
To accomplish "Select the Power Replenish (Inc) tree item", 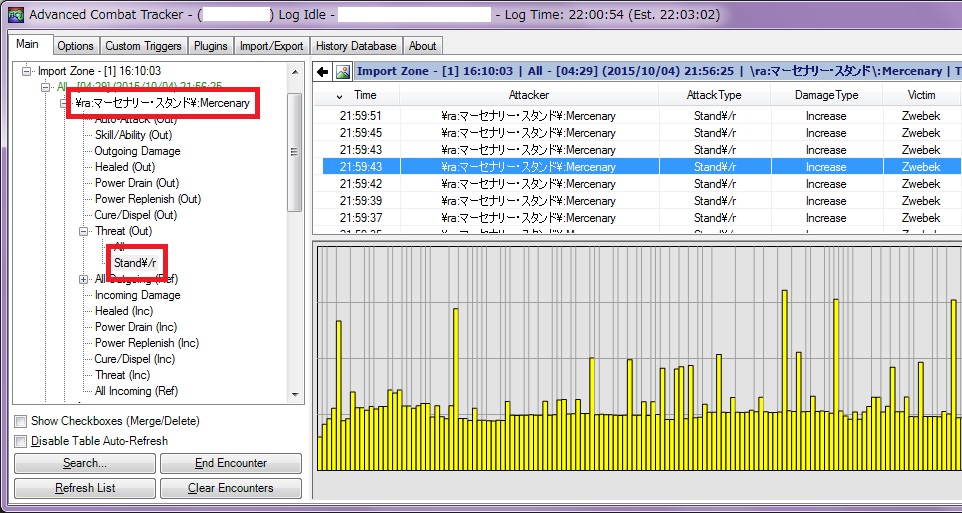I will click(147, 343).
